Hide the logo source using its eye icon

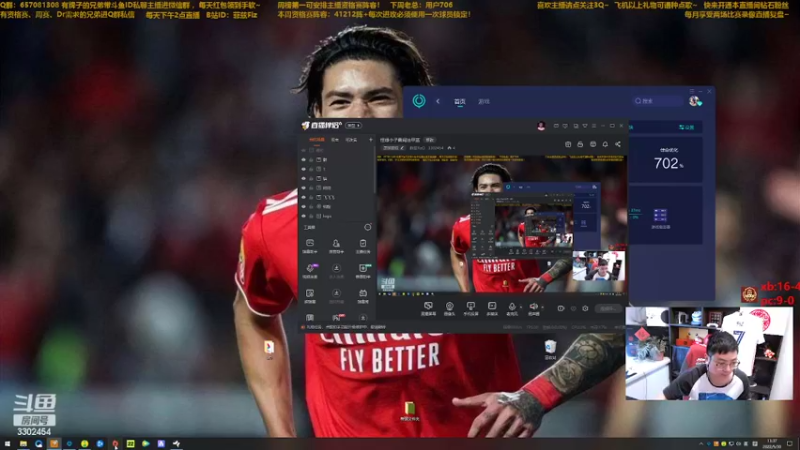coord(304,216)
